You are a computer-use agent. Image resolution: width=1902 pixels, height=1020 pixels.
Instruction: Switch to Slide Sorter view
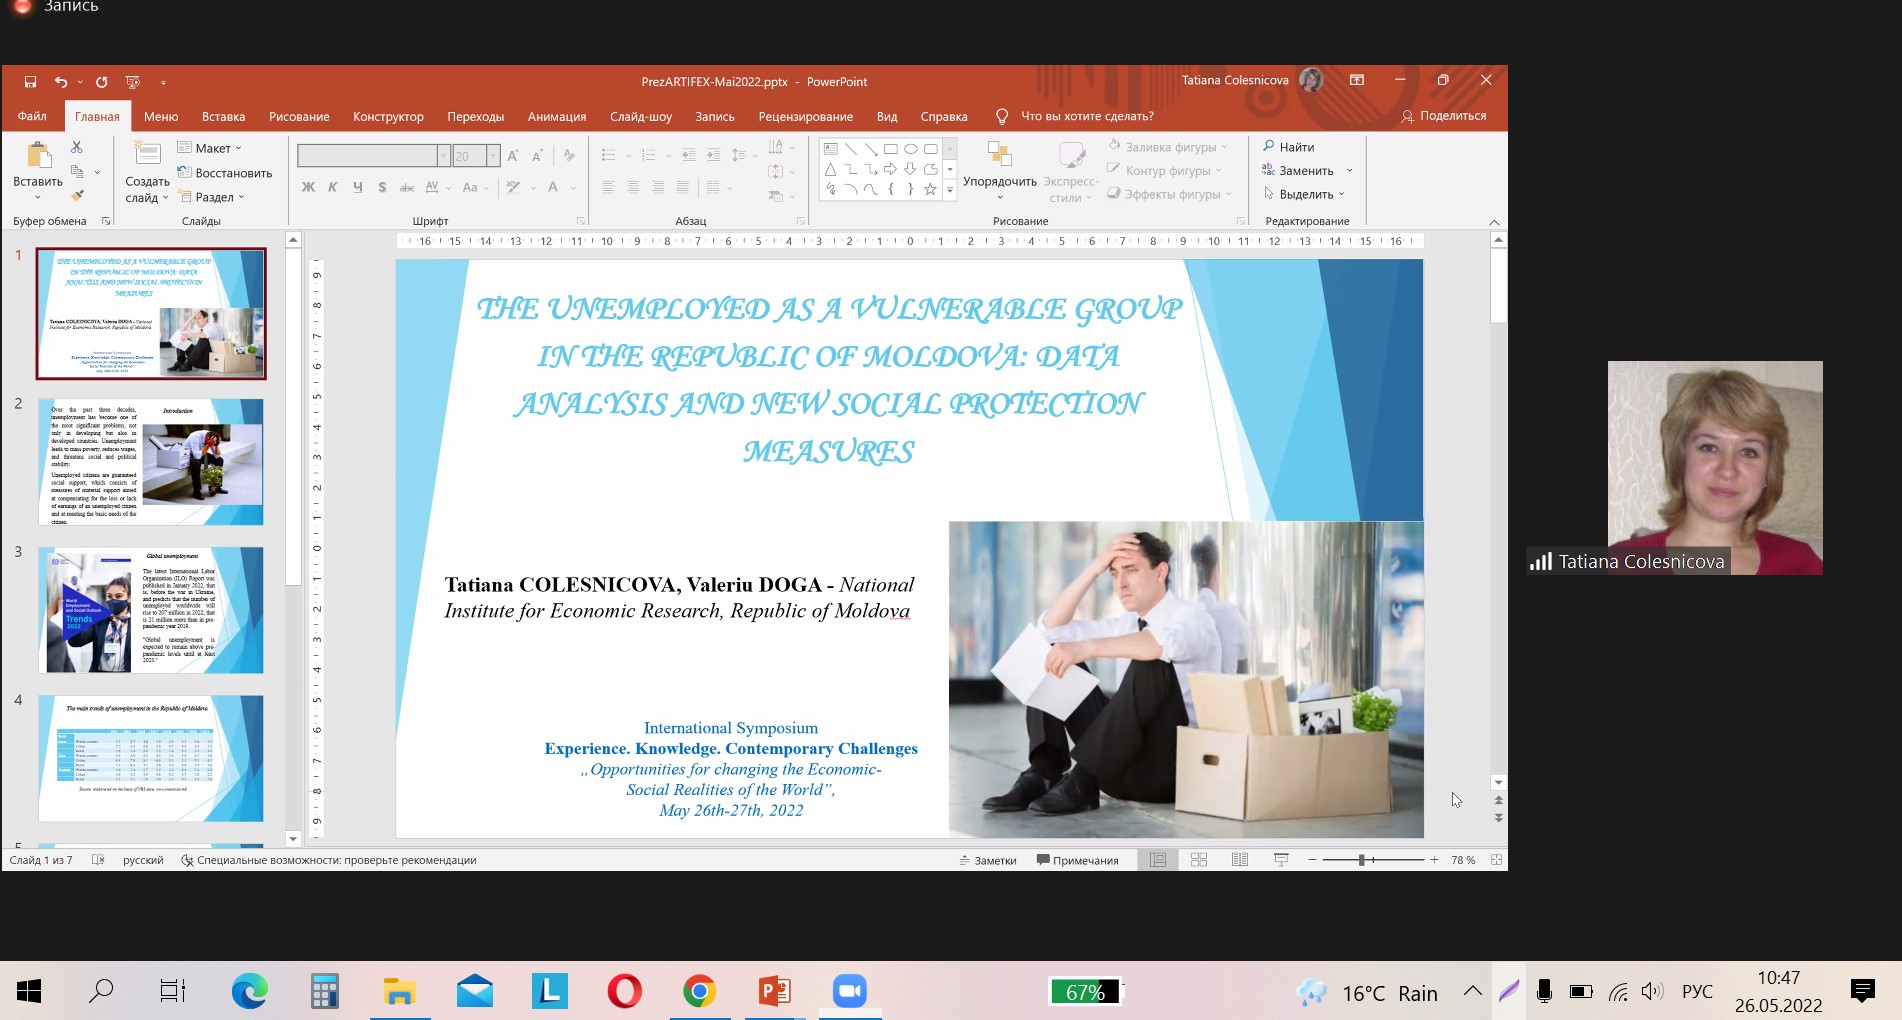1199,860
